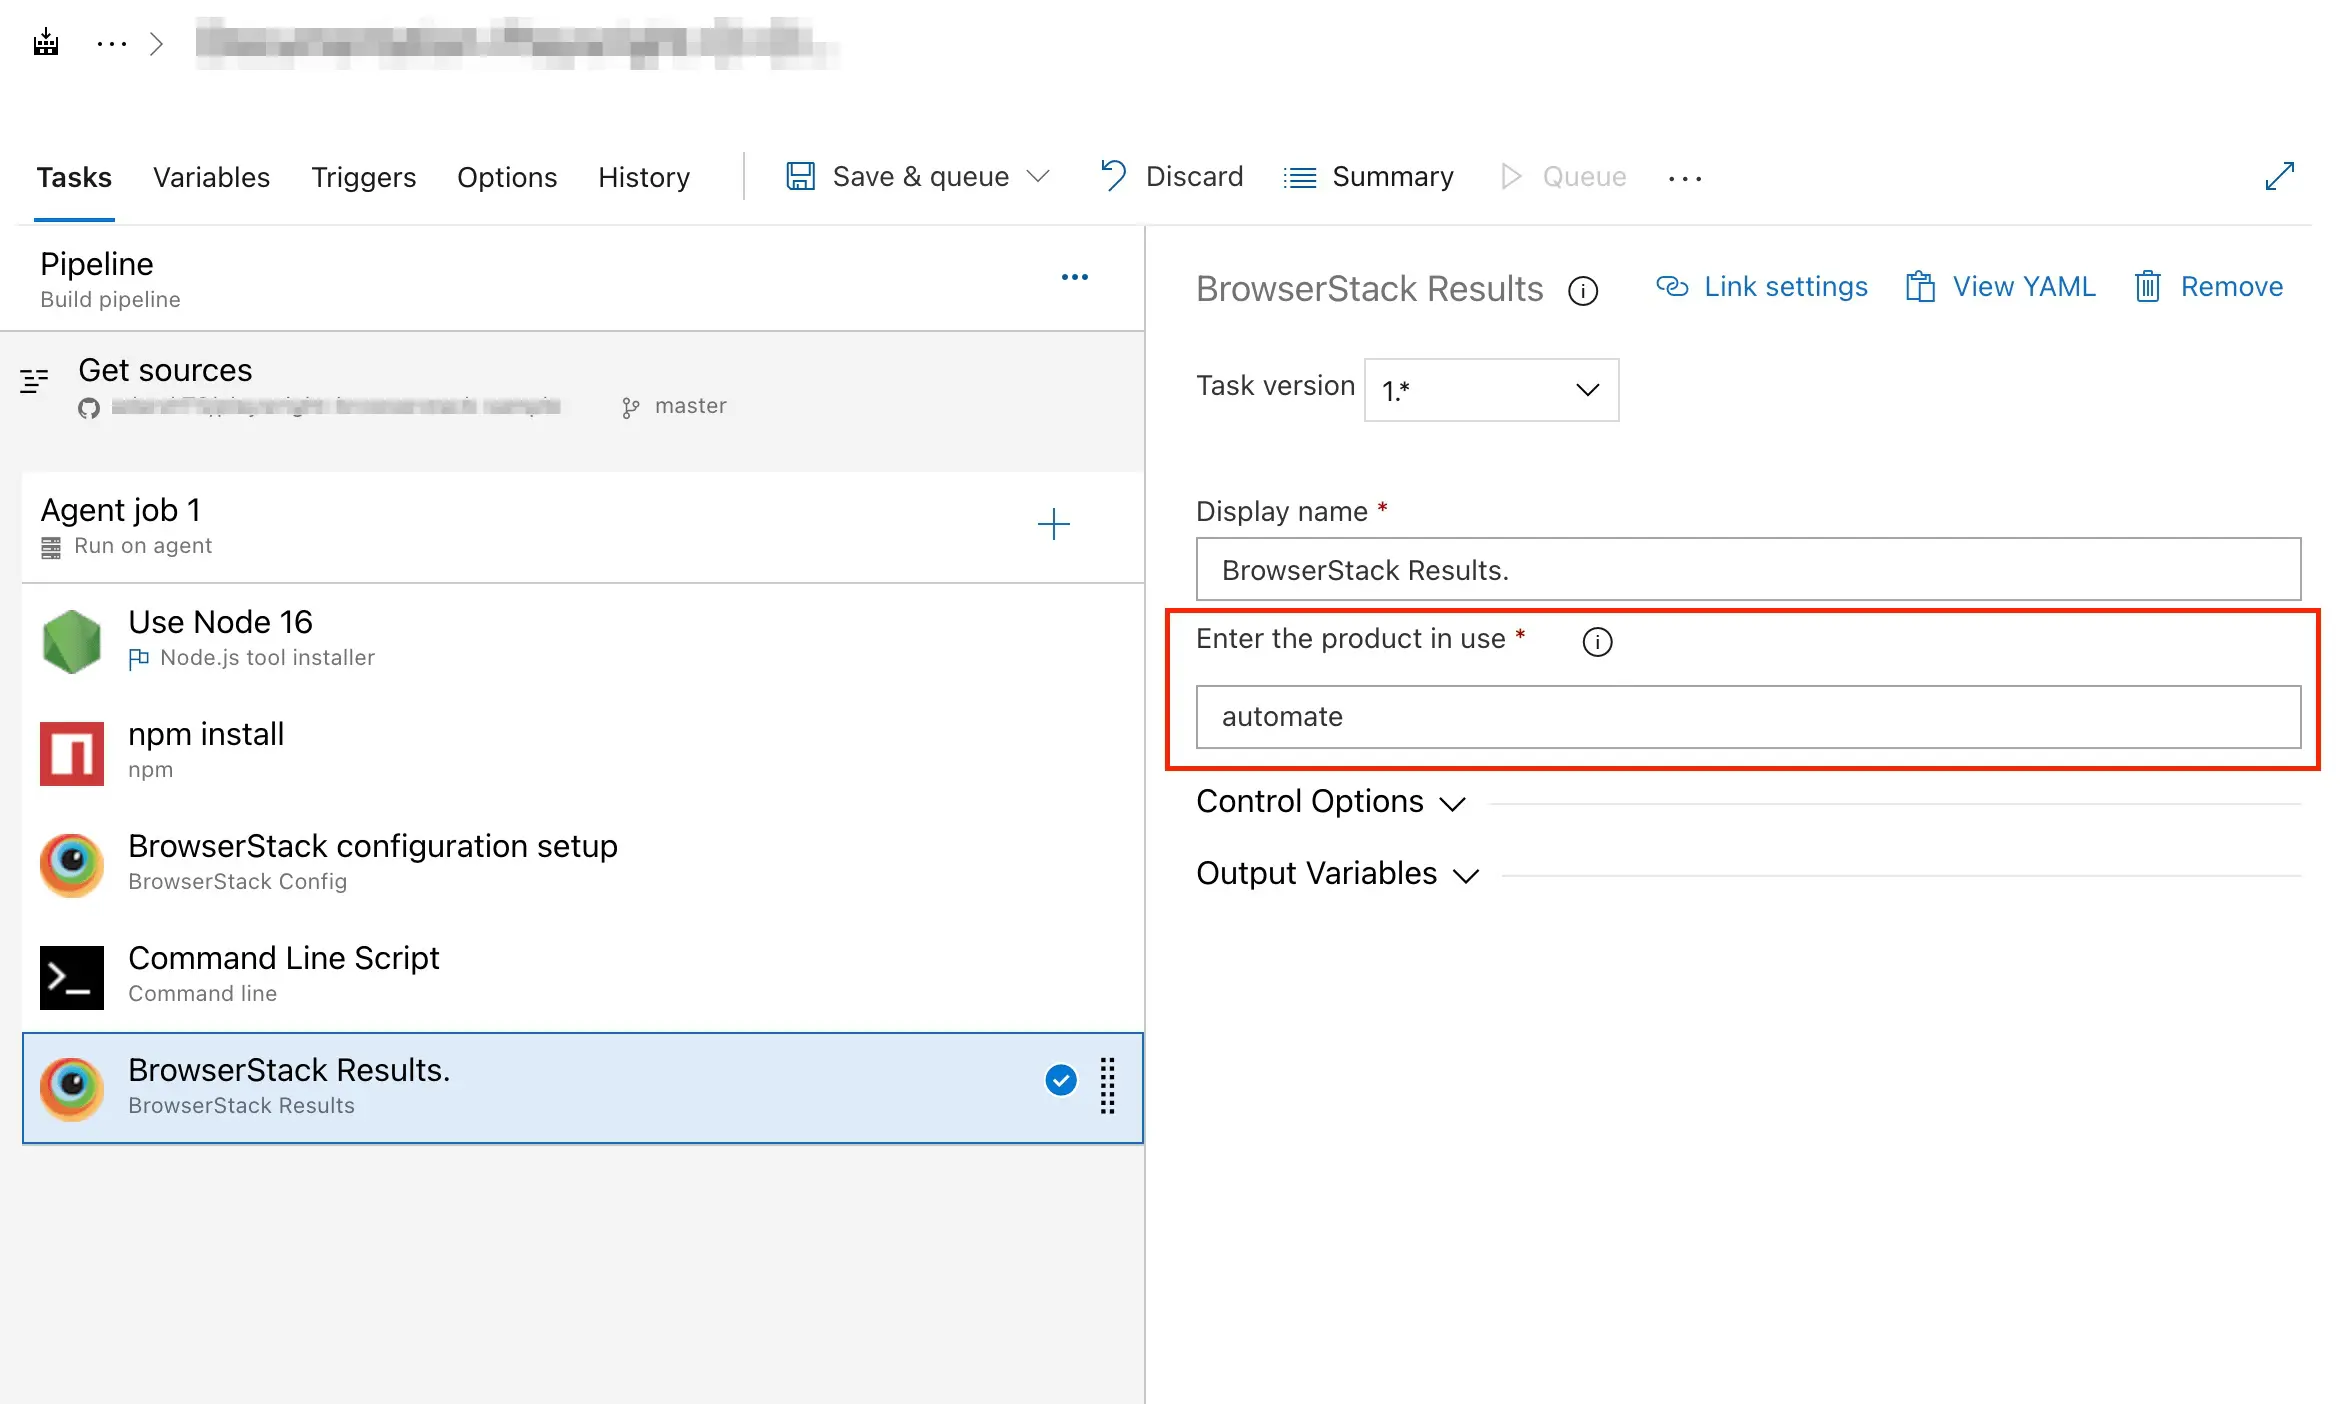This screenshot has height=1404, width=2340.
Task: Open the Save & queue dropdown arrow
Action: click(x=1039, y=176)
